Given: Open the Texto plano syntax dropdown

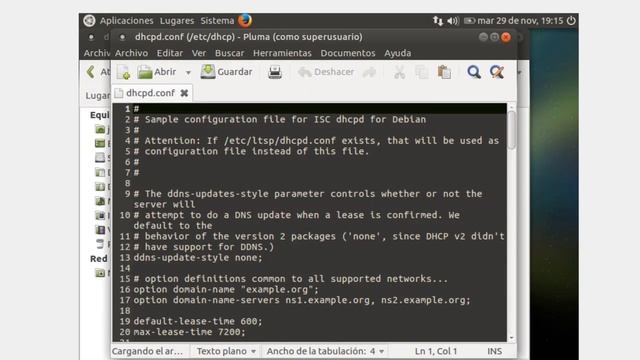Looking at the screenshot, I should (226, 351).
